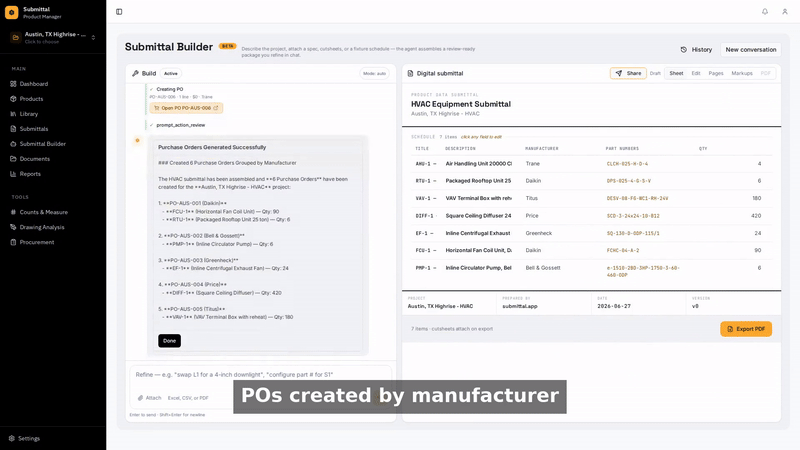Click part number FCHC-04-A-2
800x450 pixels.
622,251
